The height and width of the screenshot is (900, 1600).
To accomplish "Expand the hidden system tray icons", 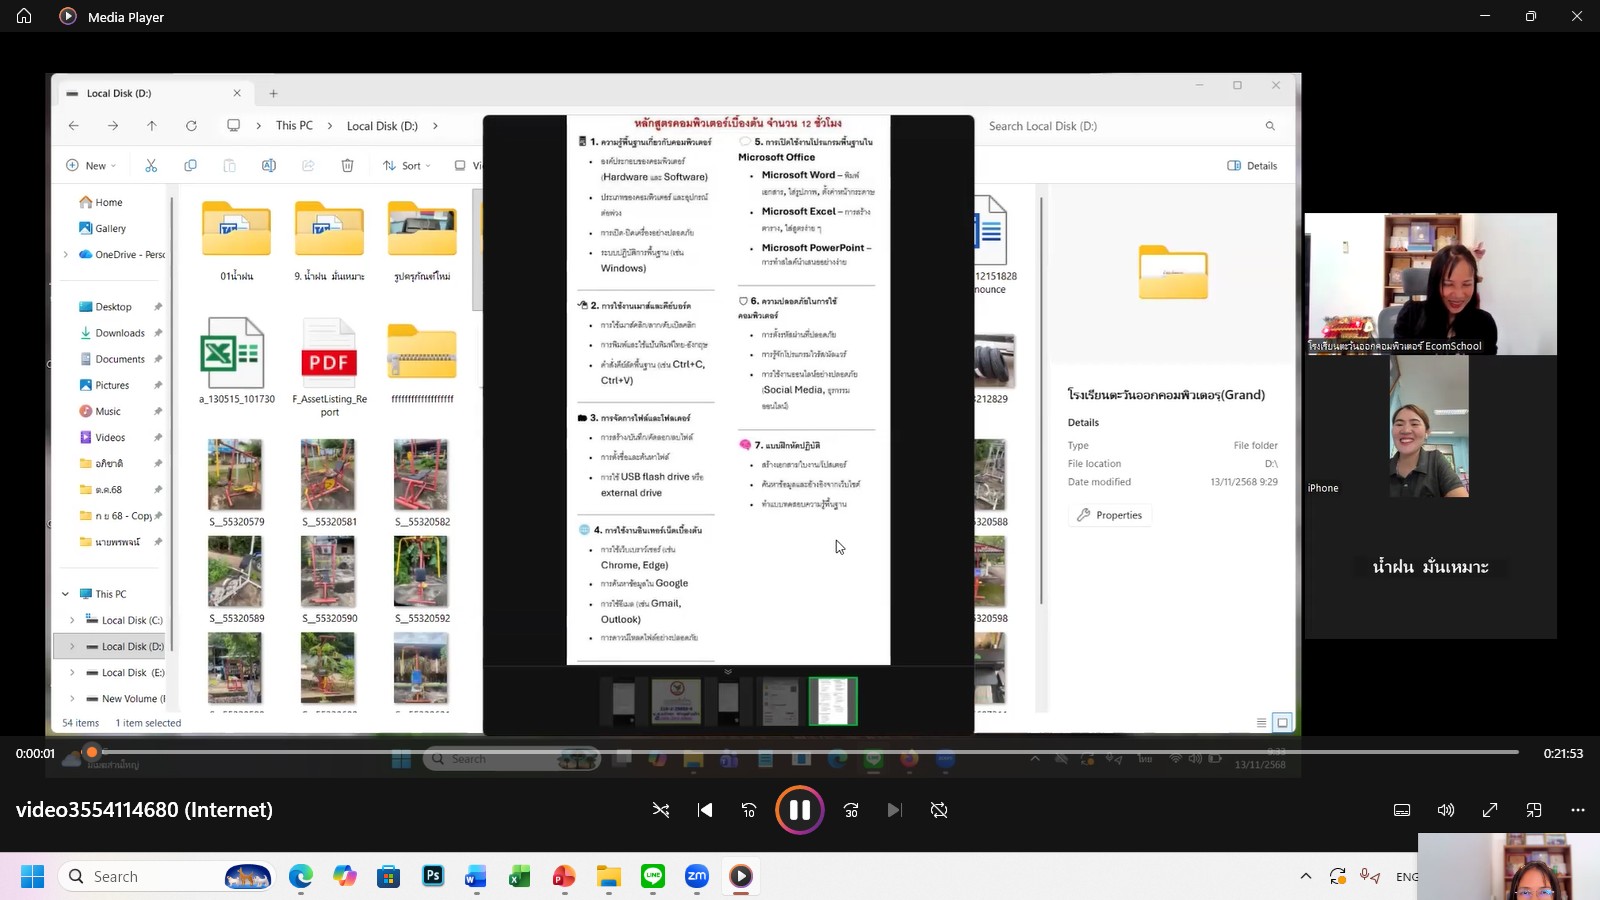I will (x=1305, y=876).
